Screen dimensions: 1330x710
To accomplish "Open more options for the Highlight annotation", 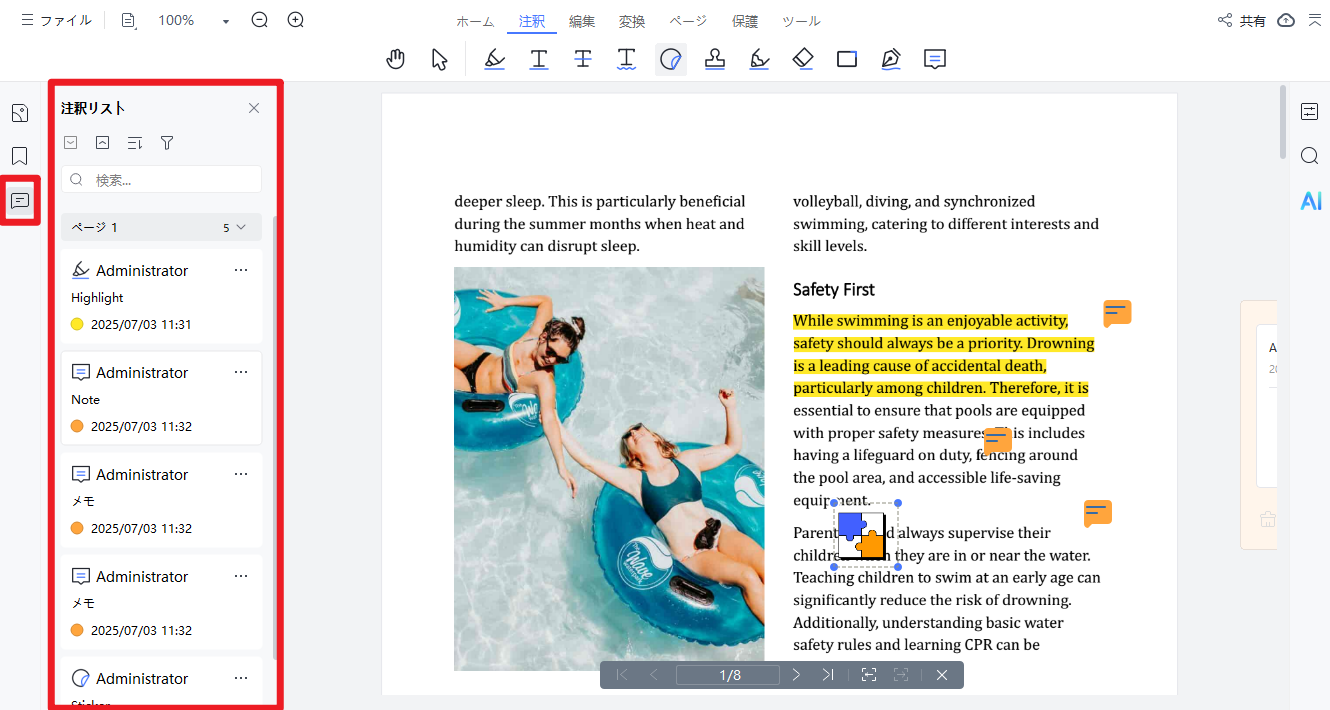I will tap(241, 270).
